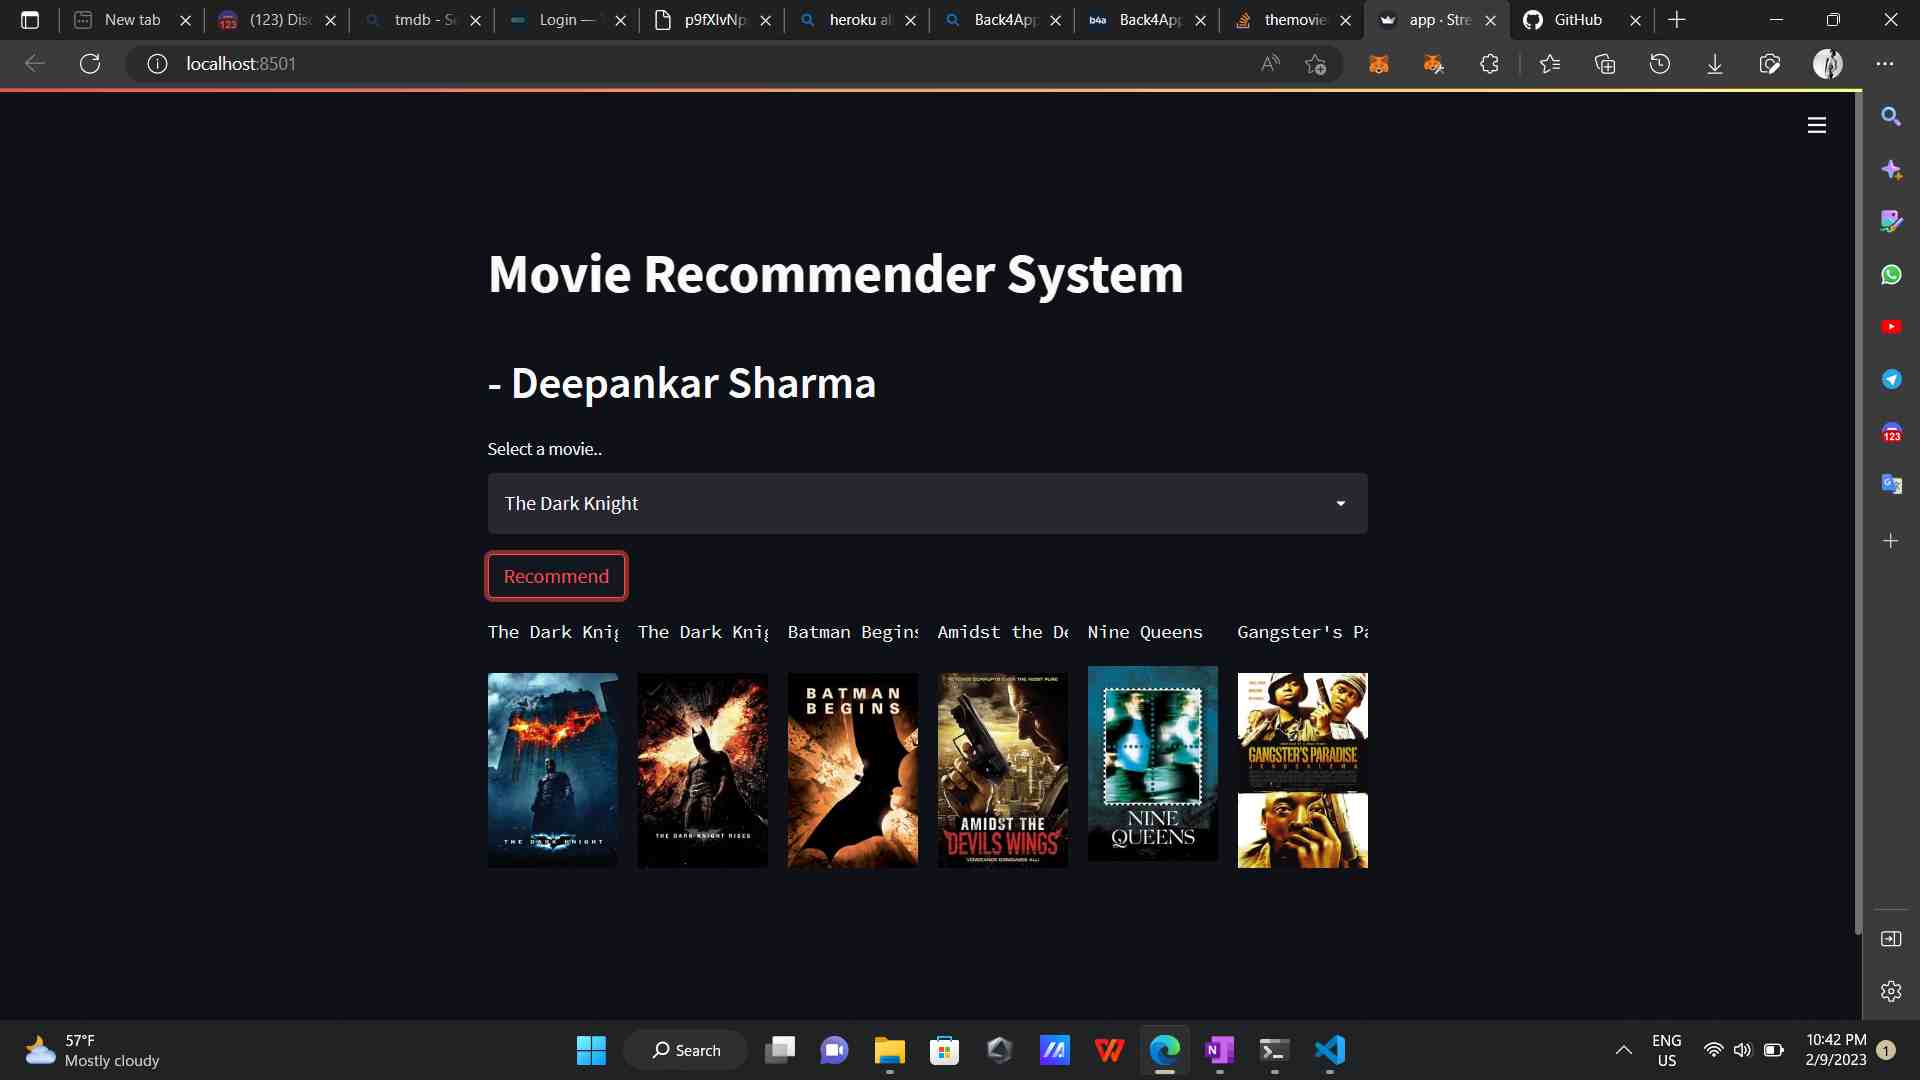Refresh the page
The width and height of the screenshot is (1920, 1080).
[x=90, y=64]
